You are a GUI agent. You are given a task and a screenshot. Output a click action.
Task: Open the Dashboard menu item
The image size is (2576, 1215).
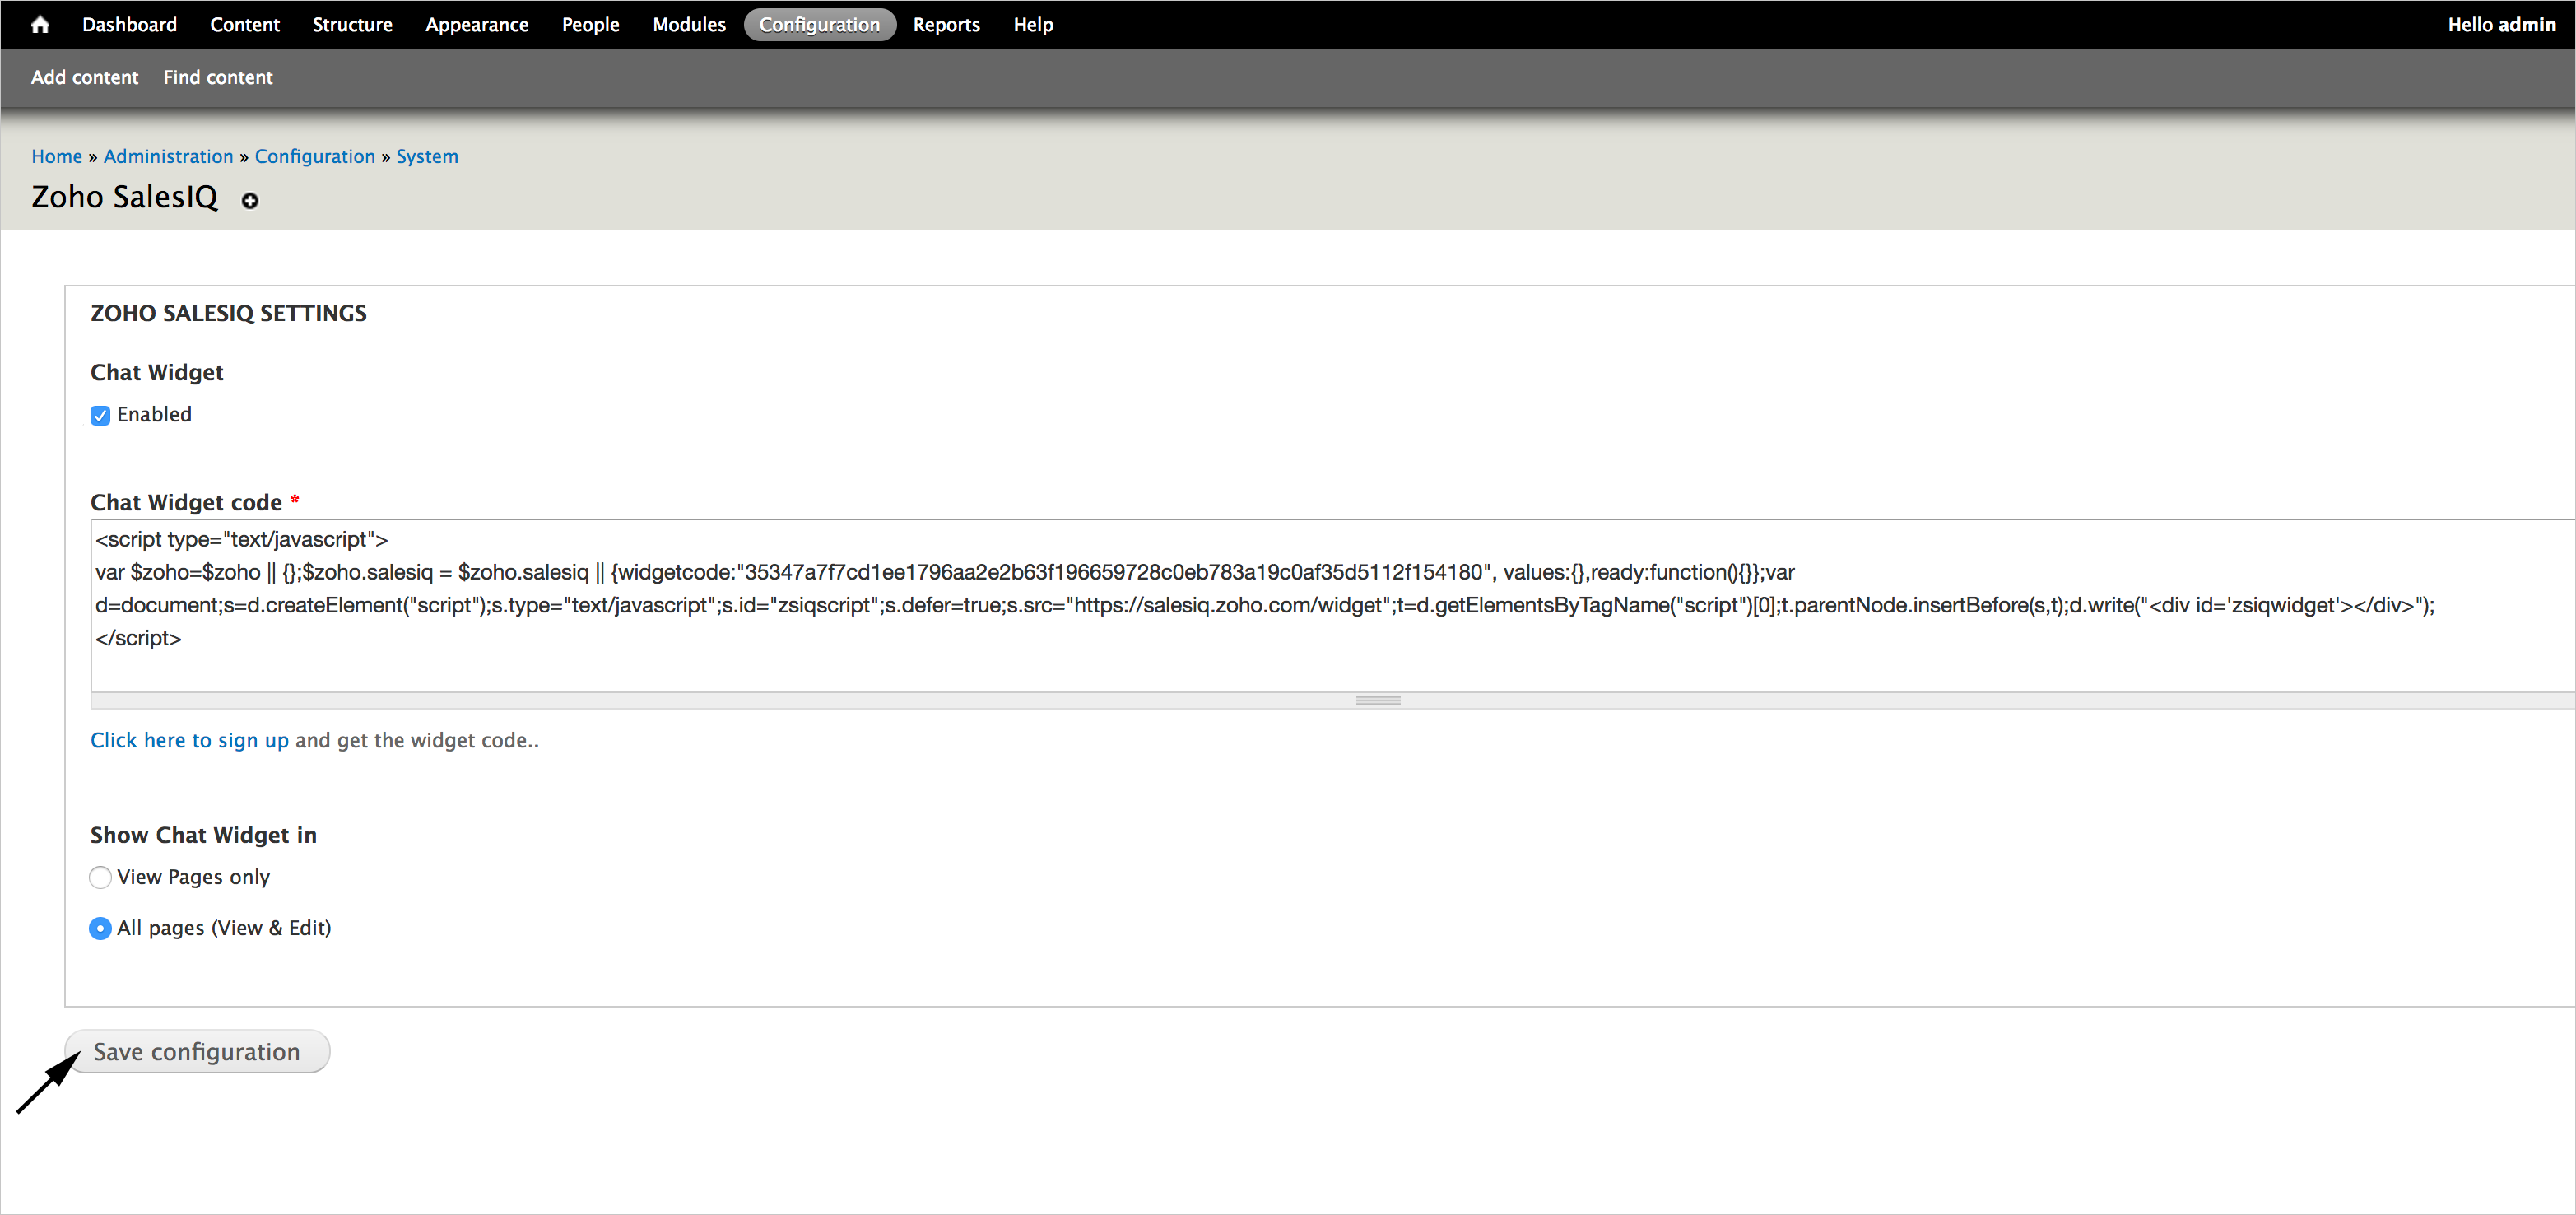point(129,25)
